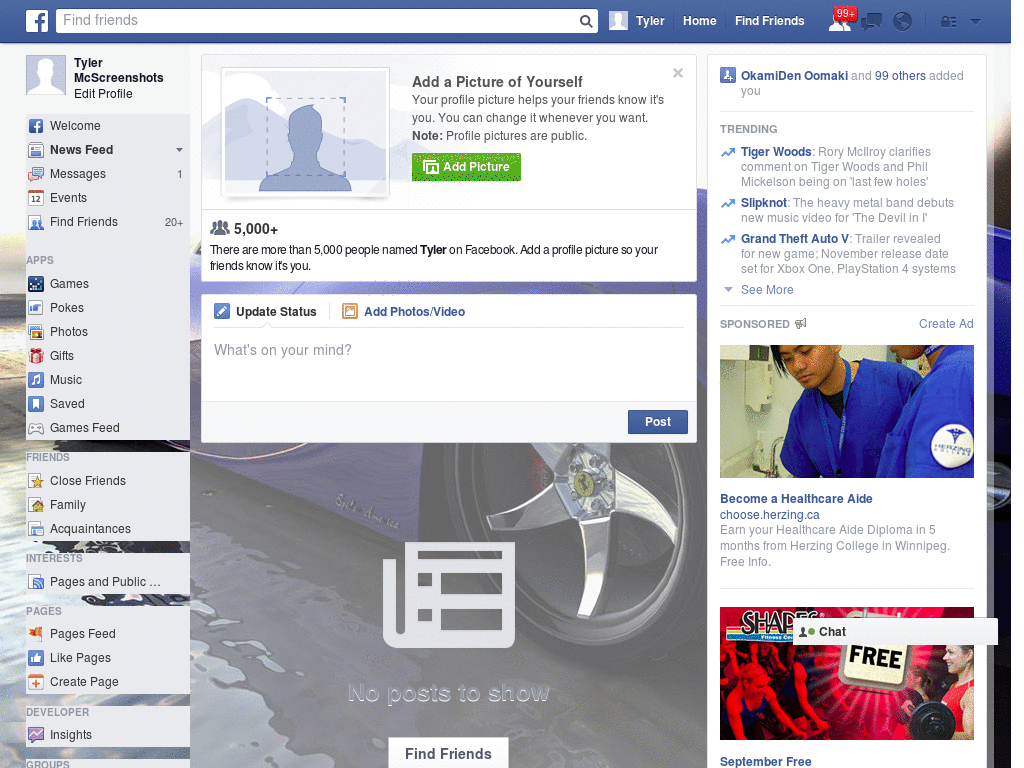The height and width of the screenshot is (768, 1024).
Task: Dismiss the Add a Picture card
Action: [678, 73]
